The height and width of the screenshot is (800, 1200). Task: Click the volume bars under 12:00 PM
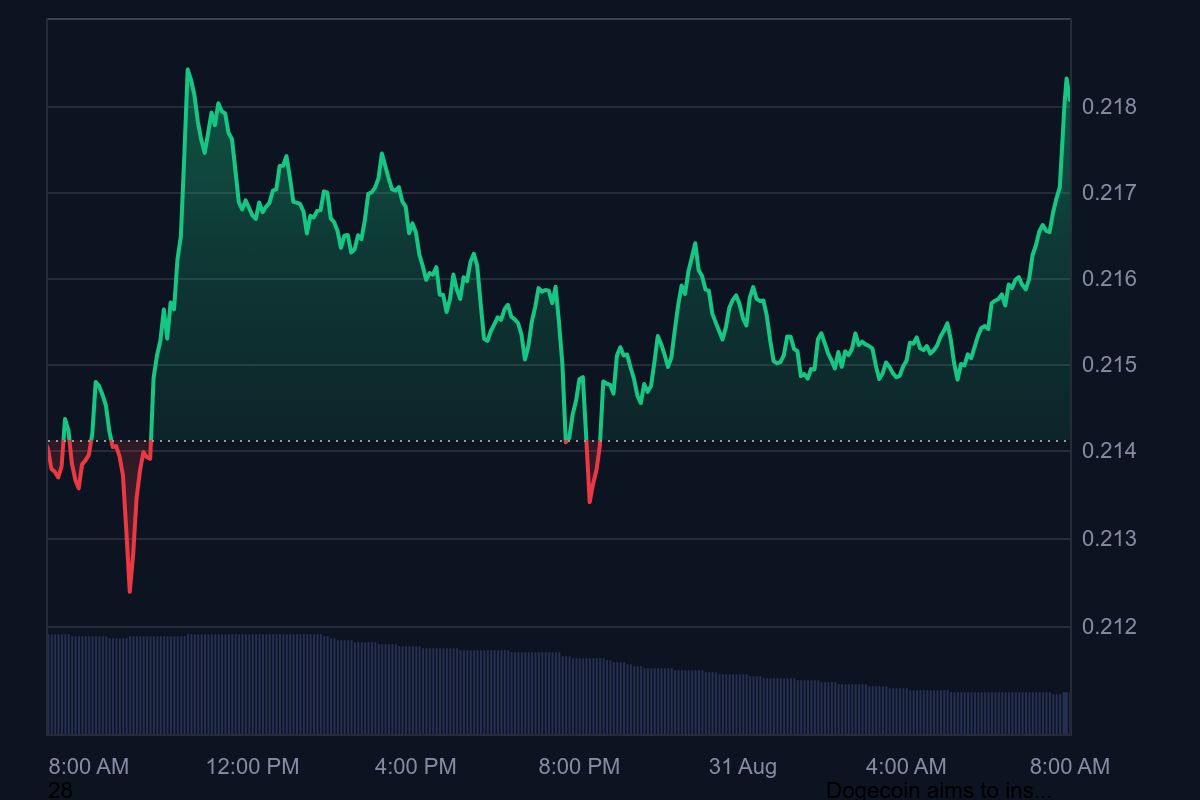[252, 685]
